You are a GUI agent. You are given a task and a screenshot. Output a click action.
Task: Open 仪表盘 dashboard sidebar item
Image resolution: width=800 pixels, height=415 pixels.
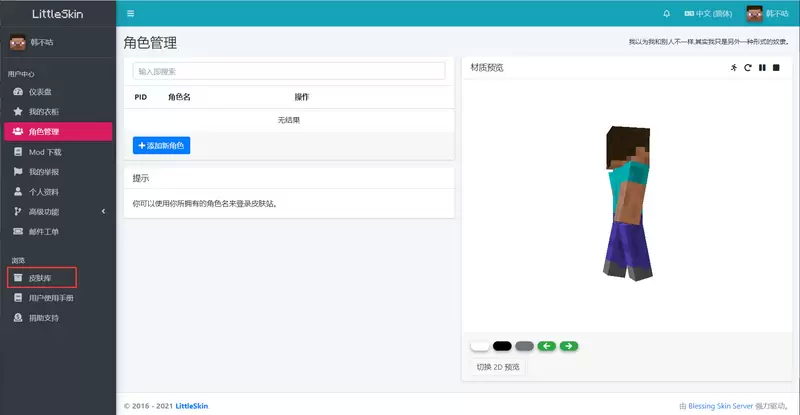click(x=58, y=92)
